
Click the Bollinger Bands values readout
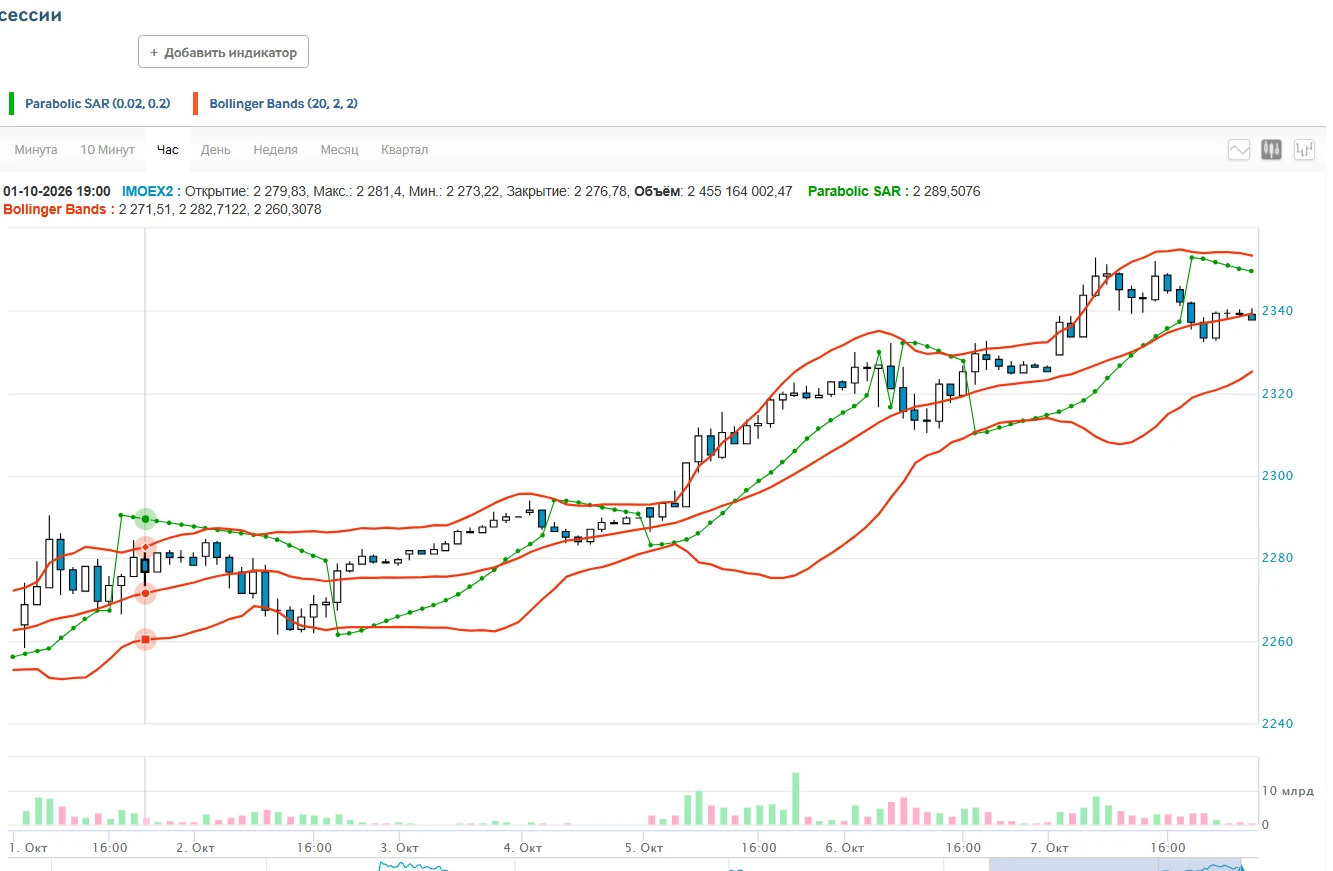[x=220, y=209]
